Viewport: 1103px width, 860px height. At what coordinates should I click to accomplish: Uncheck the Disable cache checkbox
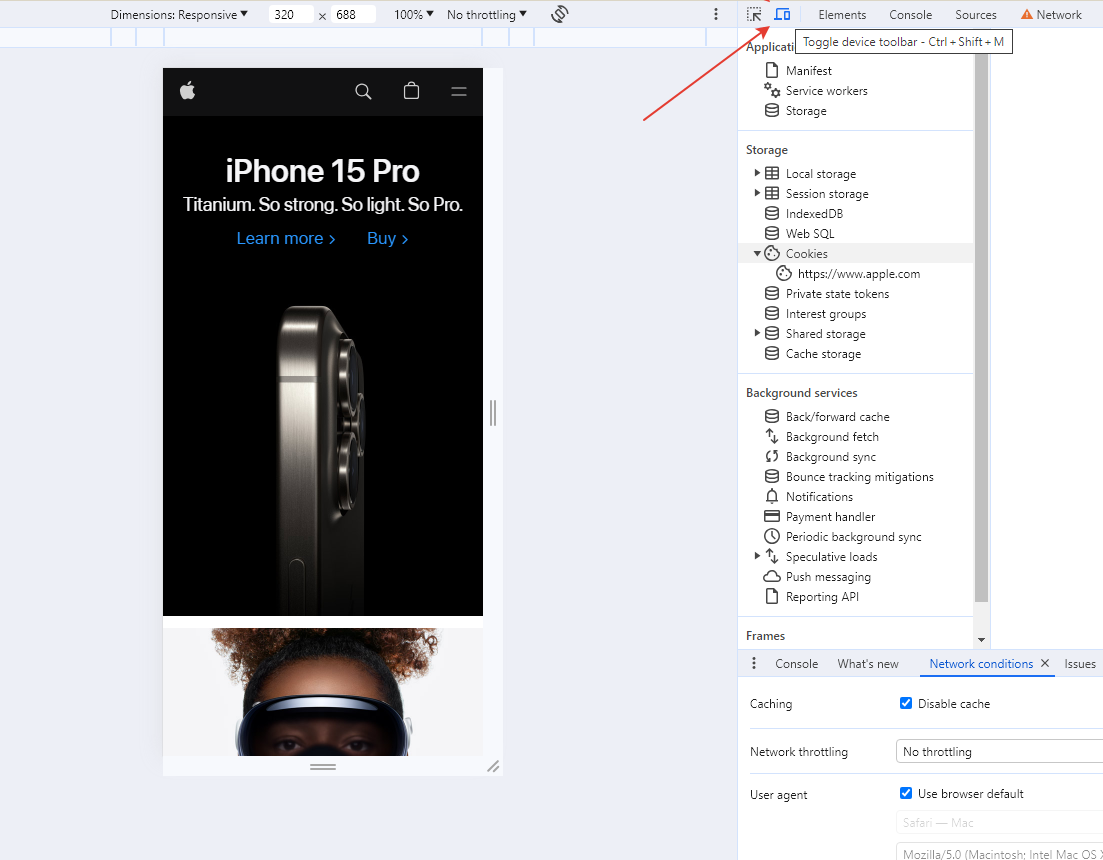906,703
